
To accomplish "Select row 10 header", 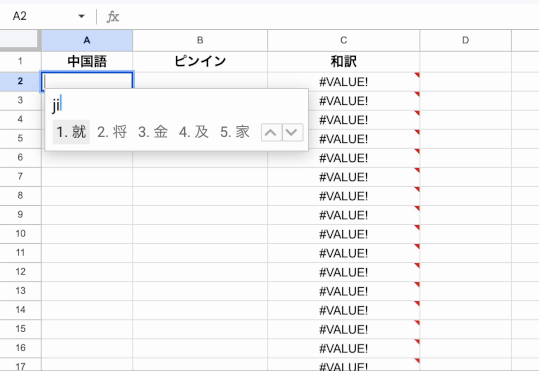I will tap(20, 234).
